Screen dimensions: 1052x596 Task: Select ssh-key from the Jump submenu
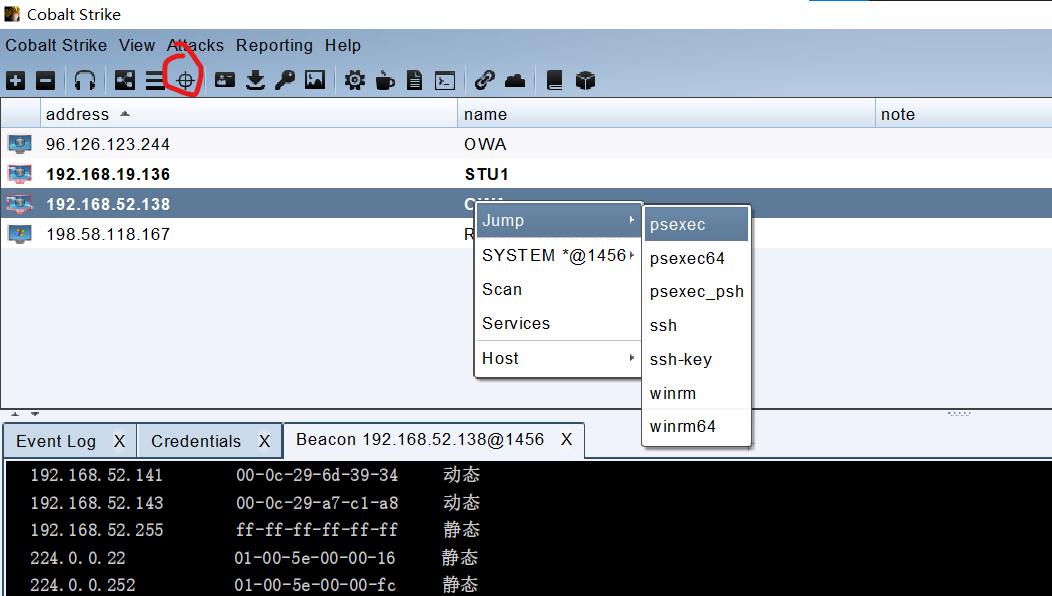click(x=696, y=359)
